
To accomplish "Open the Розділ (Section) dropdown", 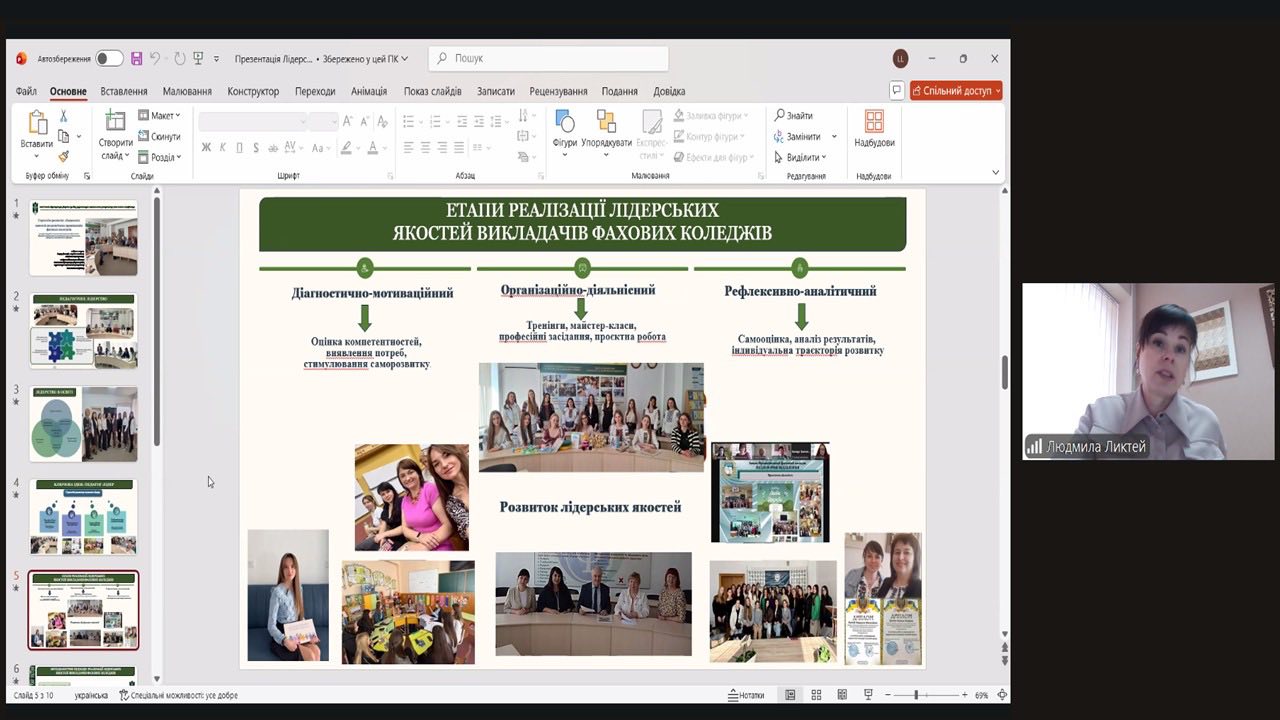I will point(160,157).
